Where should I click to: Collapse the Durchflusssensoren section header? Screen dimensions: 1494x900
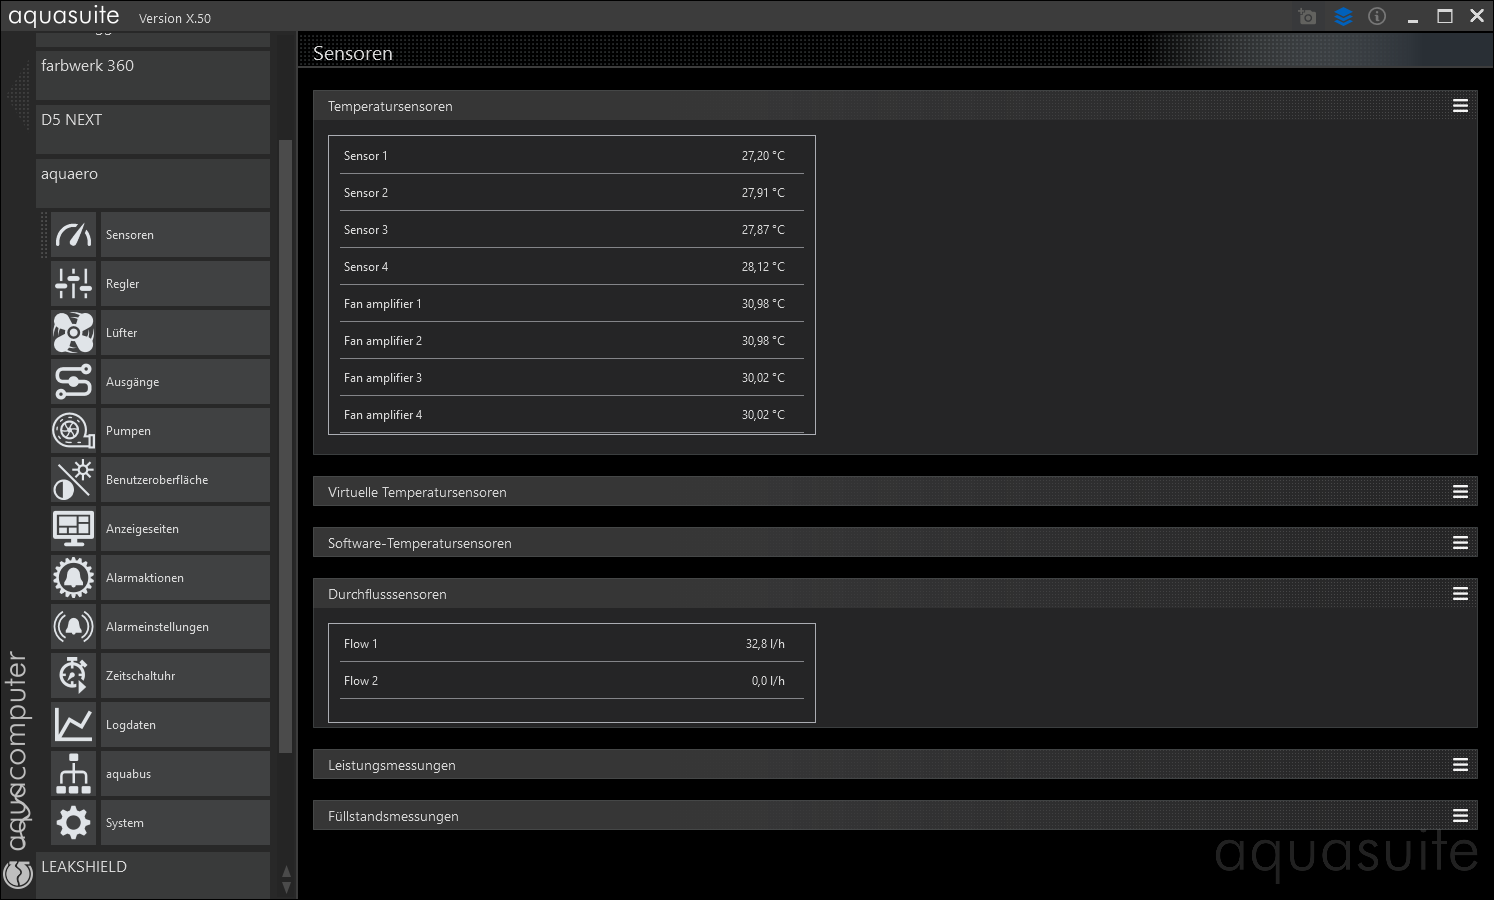(895, 594)
